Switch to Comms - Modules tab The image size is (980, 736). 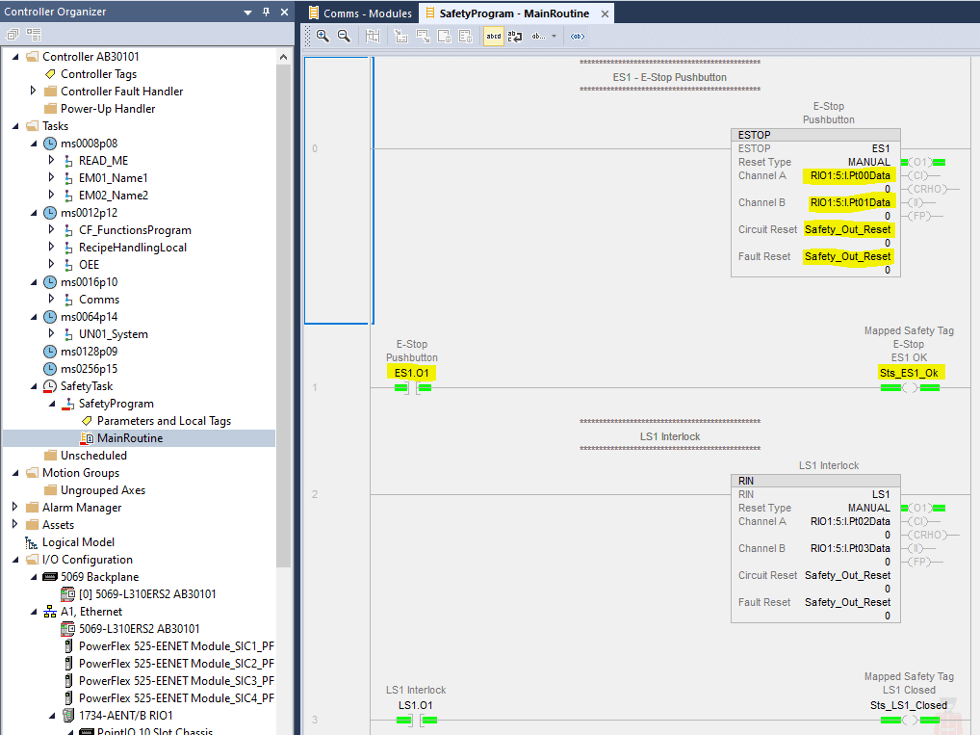point(361,13)
